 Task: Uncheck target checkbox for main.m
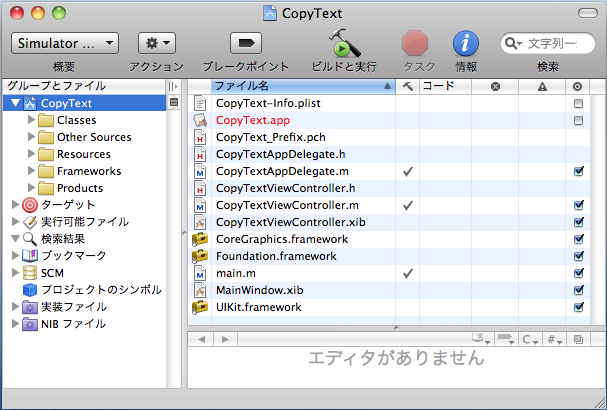(x=578, y=273)
